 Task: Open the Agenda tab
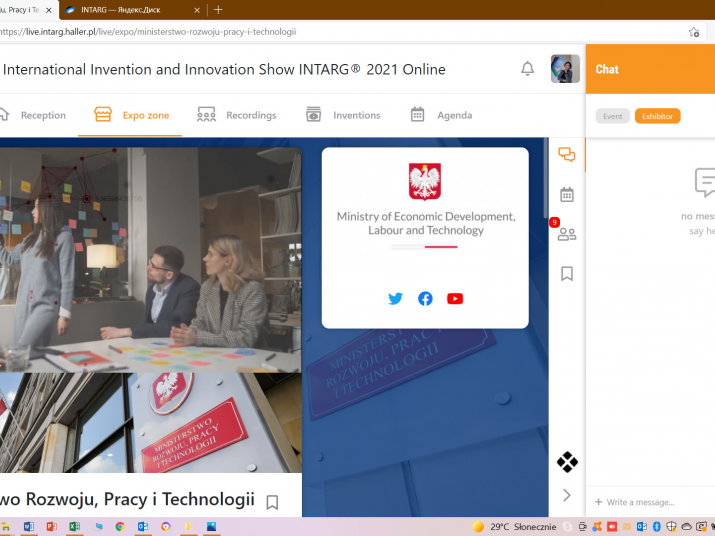pos(441,115)
